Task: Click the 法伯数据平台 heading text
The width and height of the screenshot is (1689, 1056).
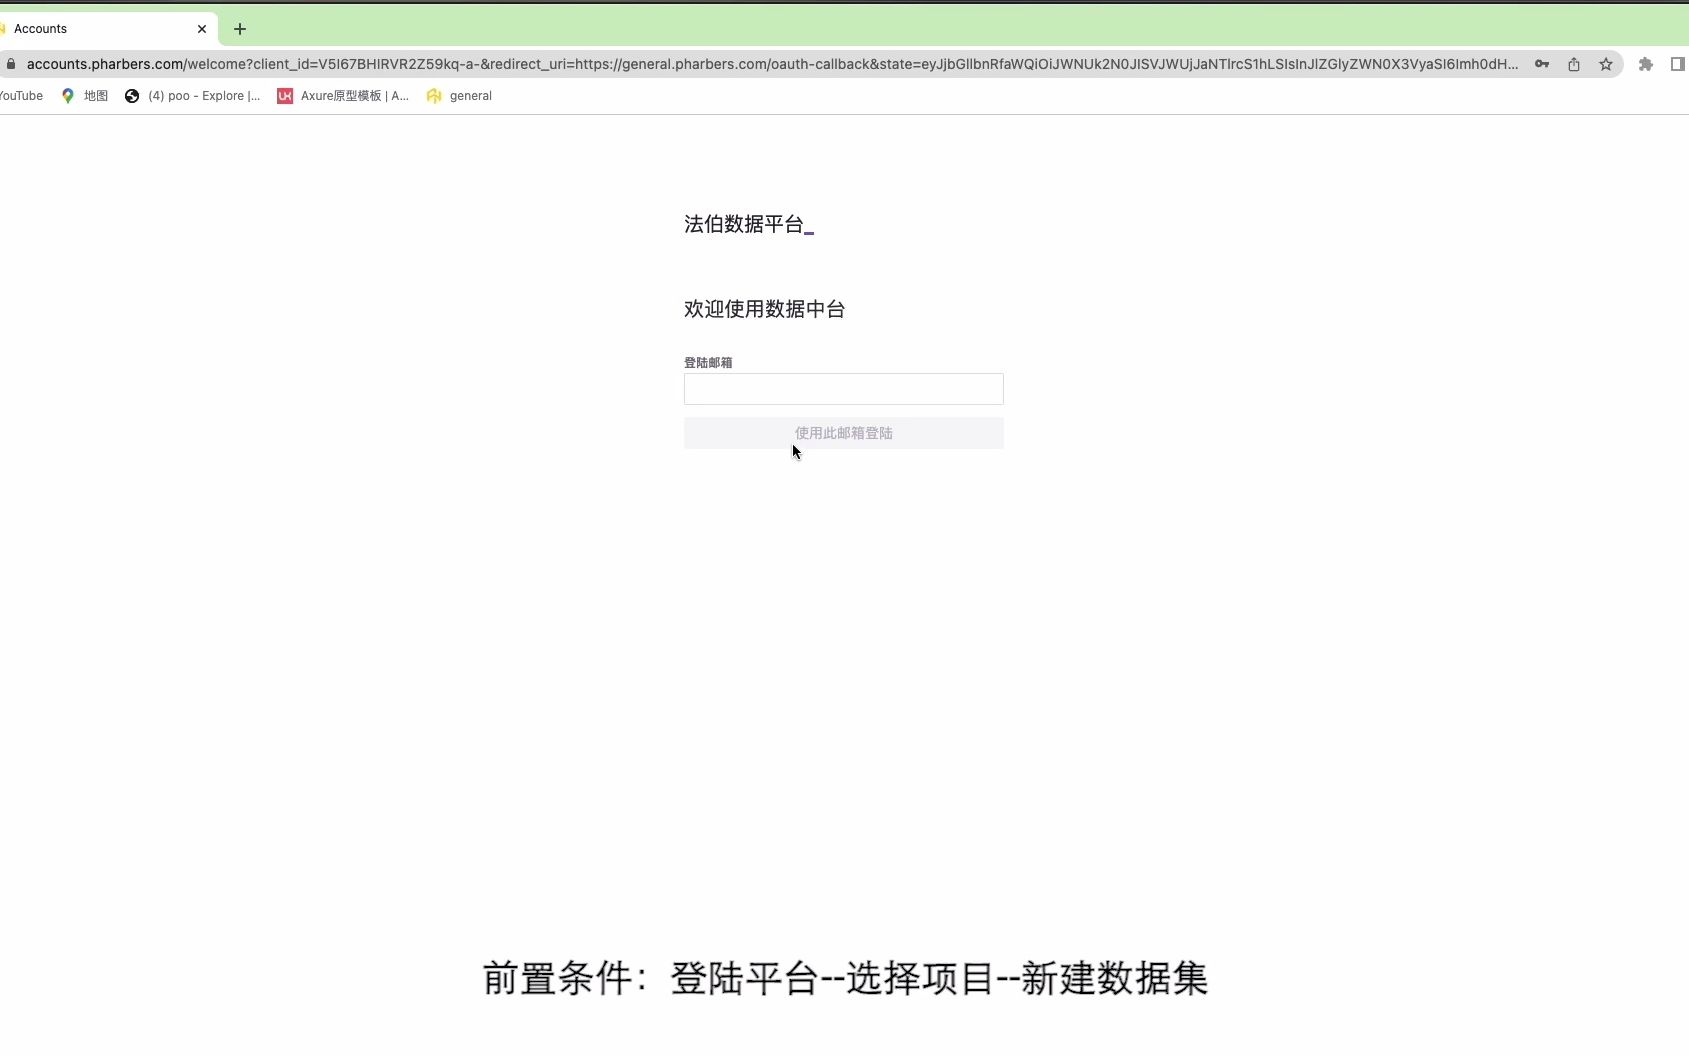Action: 744,224
